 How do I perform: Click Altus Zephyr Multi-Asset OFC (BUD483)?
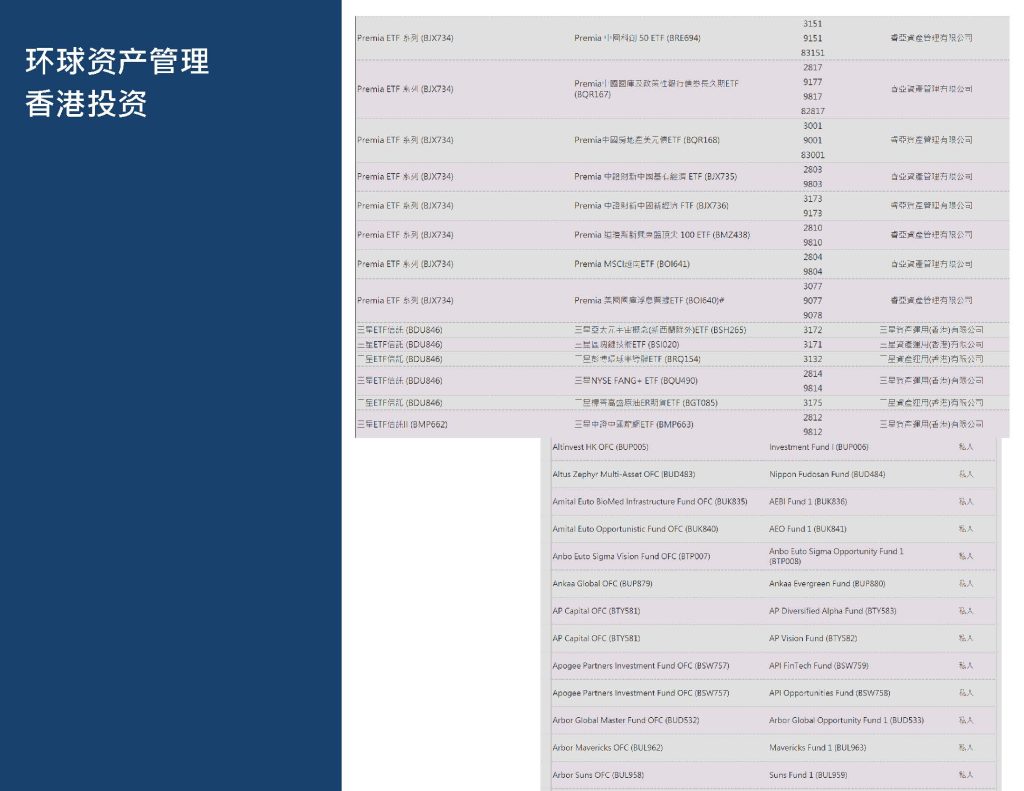point(624,474)
